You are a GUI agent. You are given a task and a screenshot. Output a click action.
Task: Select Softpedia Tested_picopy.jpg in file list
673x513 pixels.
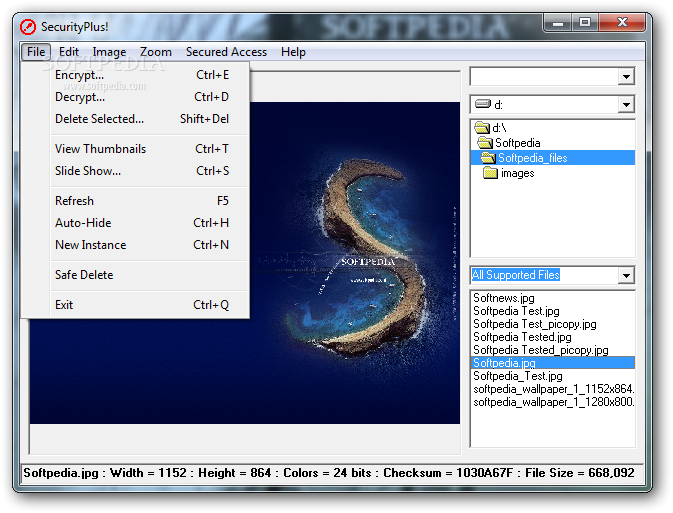click(x=541, y=350)
